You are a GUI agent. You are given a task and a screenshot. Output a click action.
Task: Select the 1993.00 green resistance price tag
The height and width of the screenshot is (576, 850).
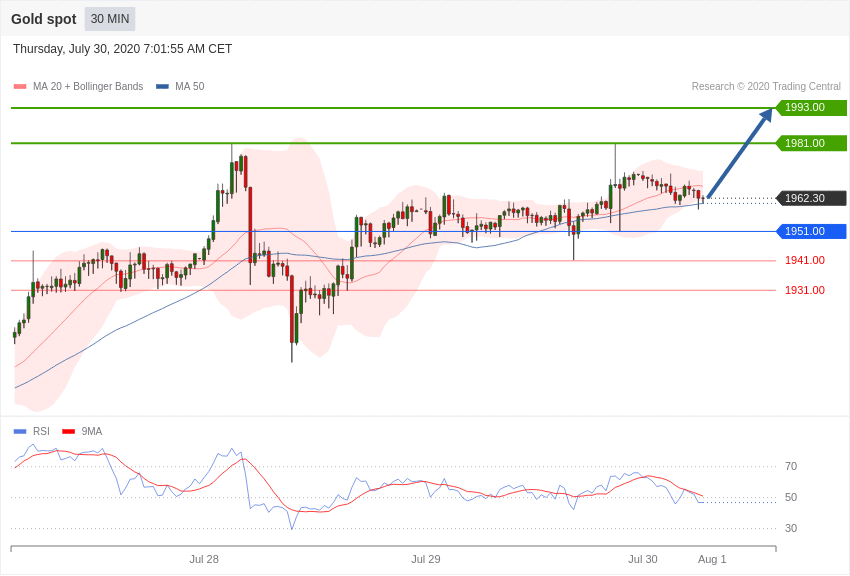[x=812, y=107]
